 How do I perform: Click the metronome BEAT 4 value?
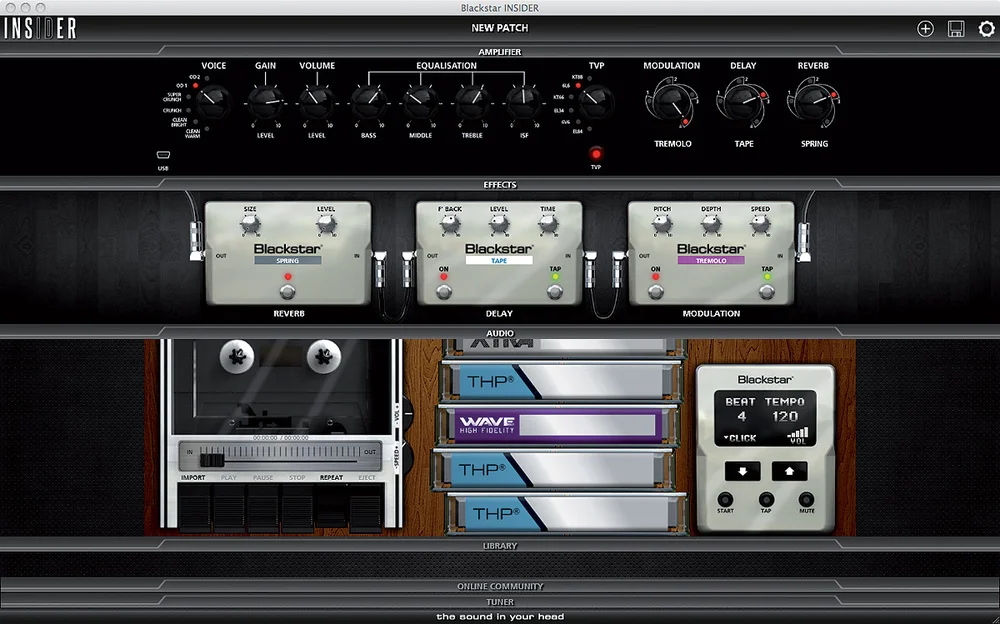pyautogui.click(x=741, y=417)
